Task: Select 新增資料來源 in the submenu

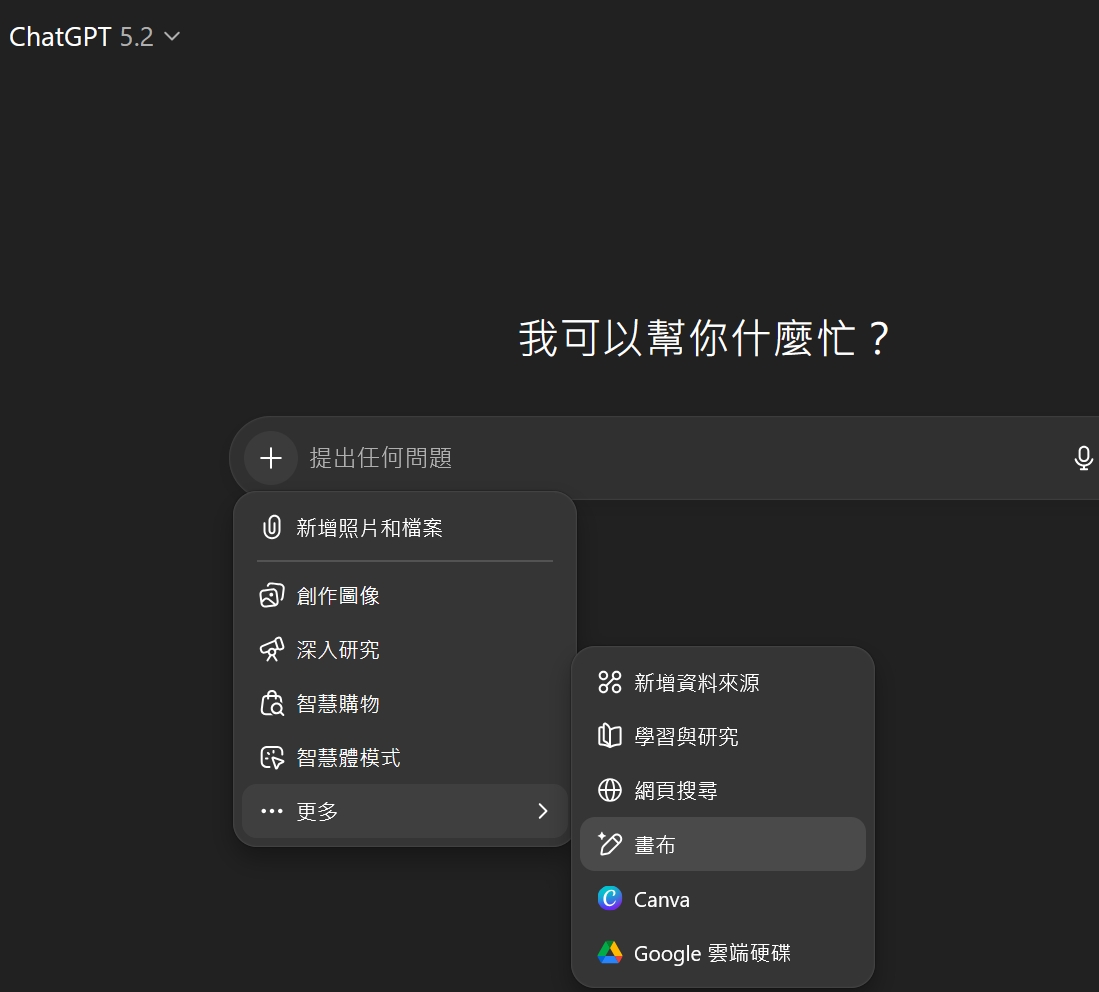Action: (696, 683)
